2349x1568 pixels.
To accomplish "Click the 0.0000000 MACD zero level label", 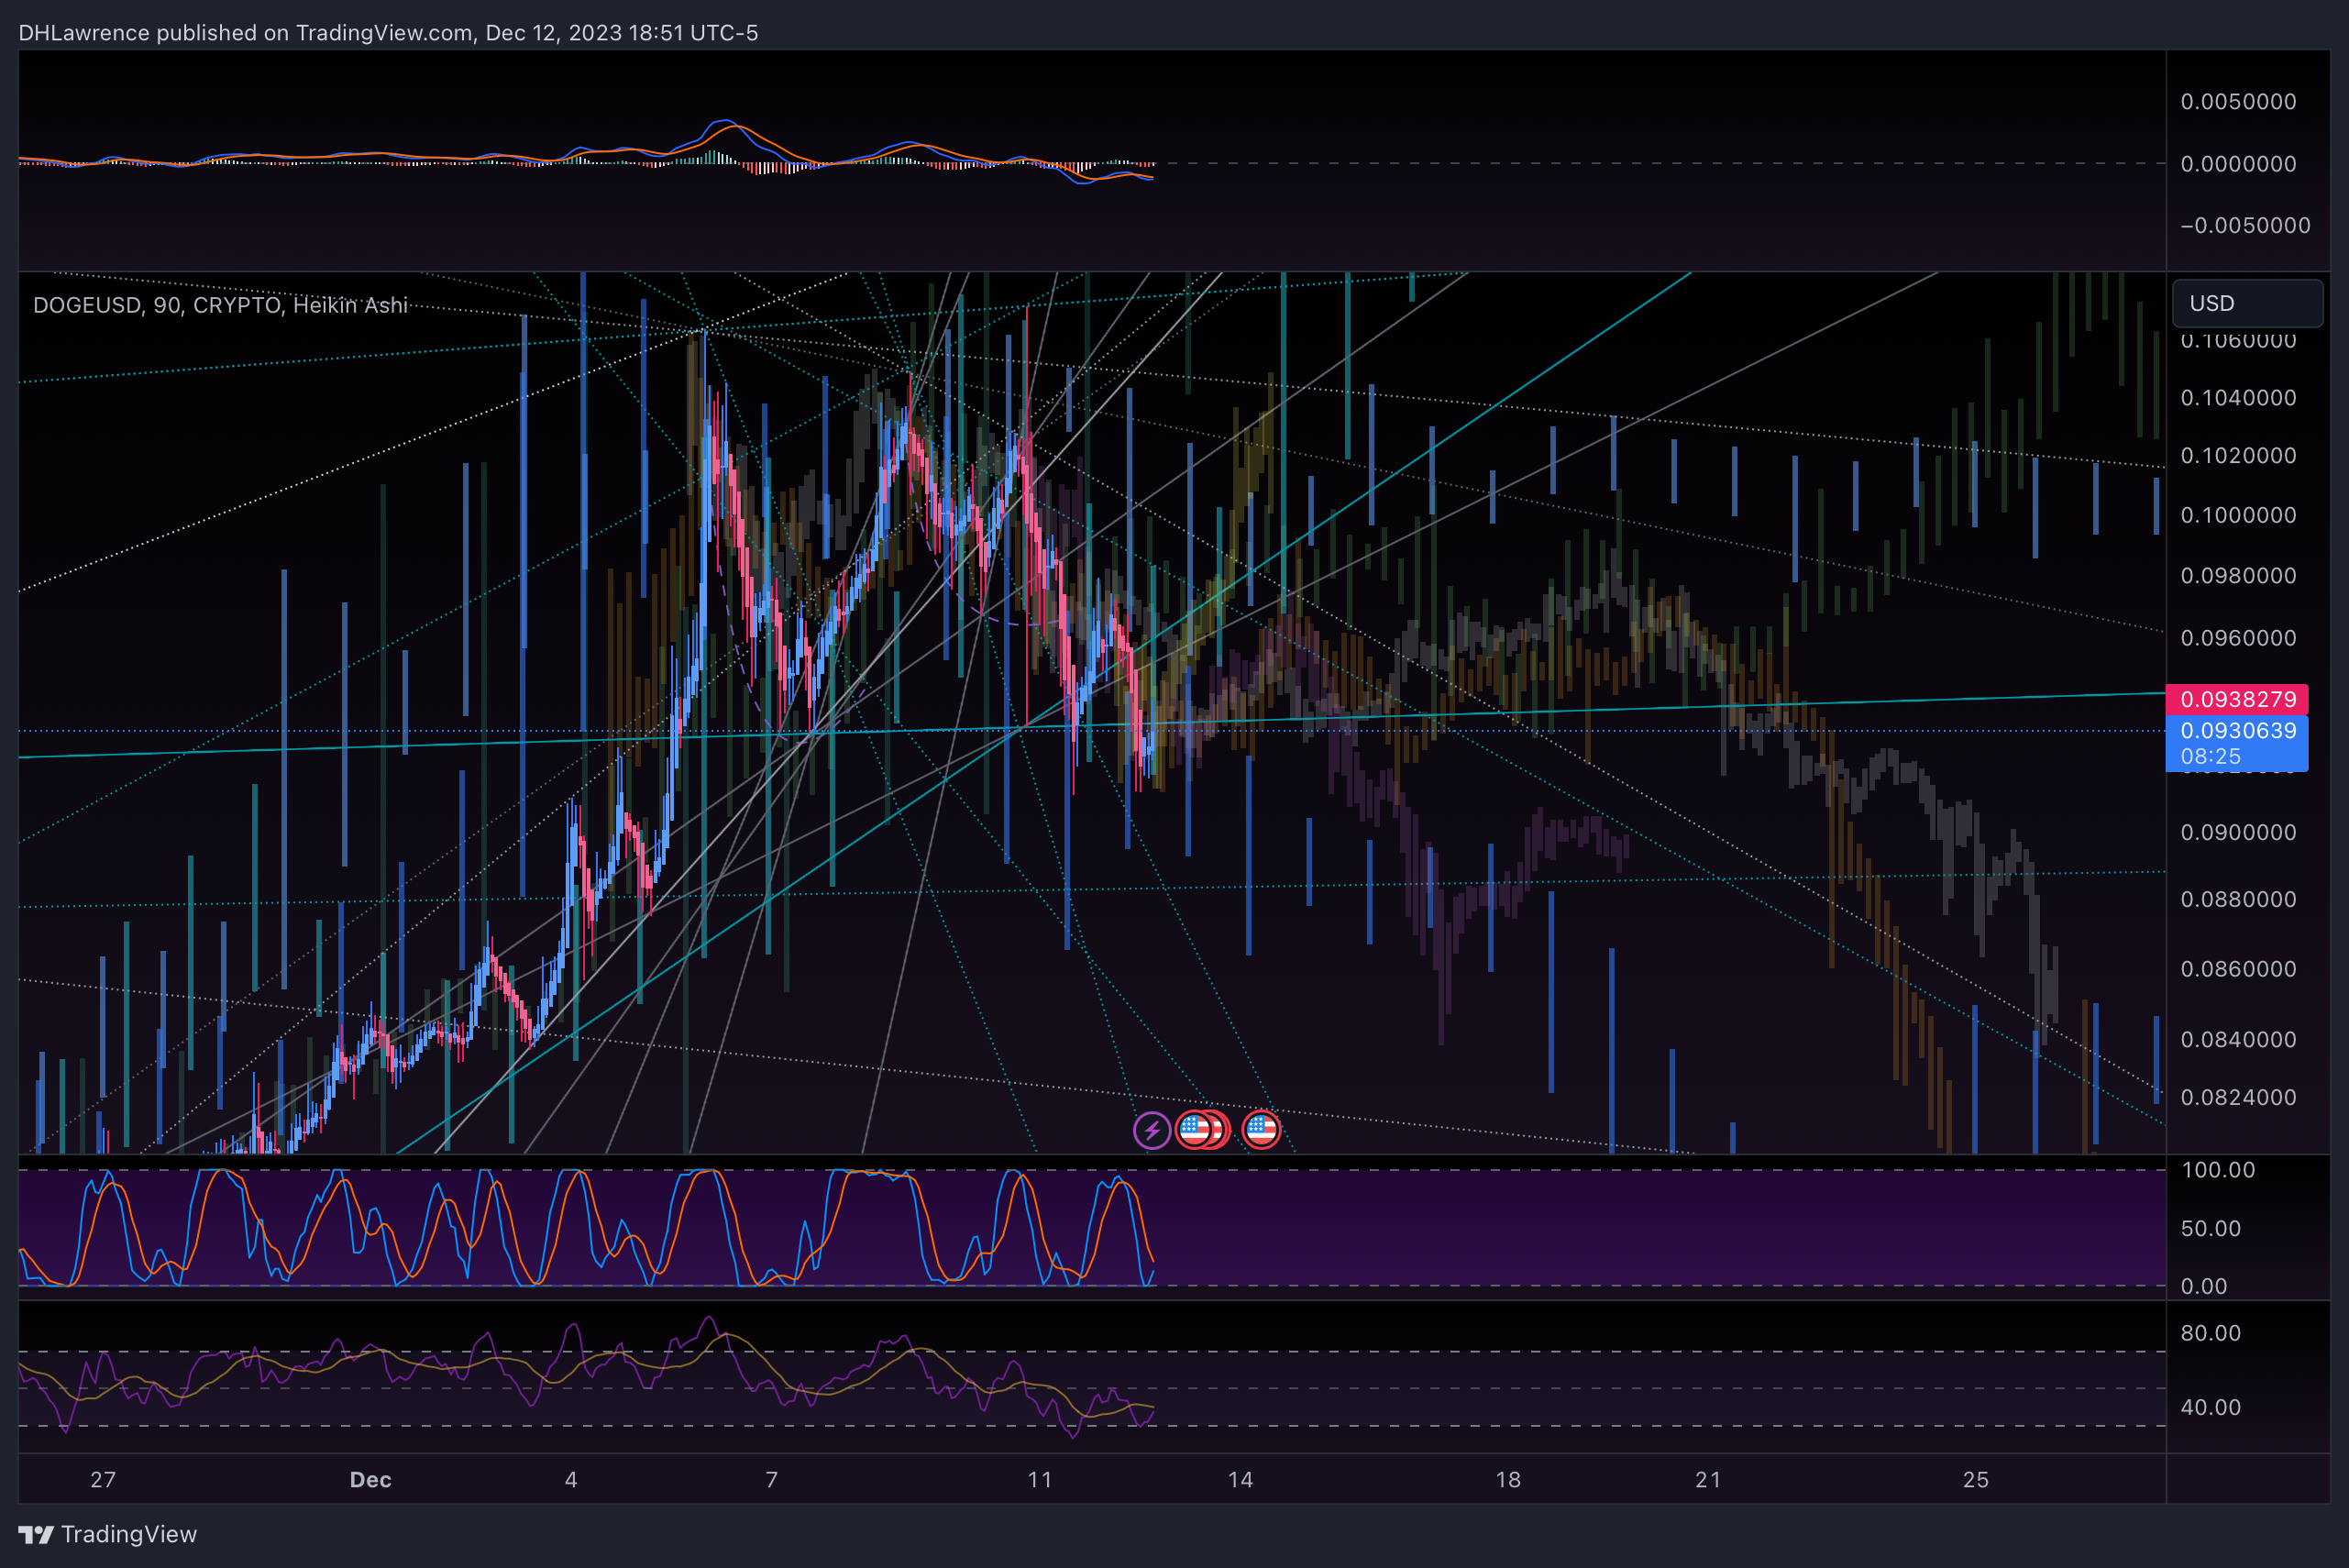I will tap(2238, 164).
